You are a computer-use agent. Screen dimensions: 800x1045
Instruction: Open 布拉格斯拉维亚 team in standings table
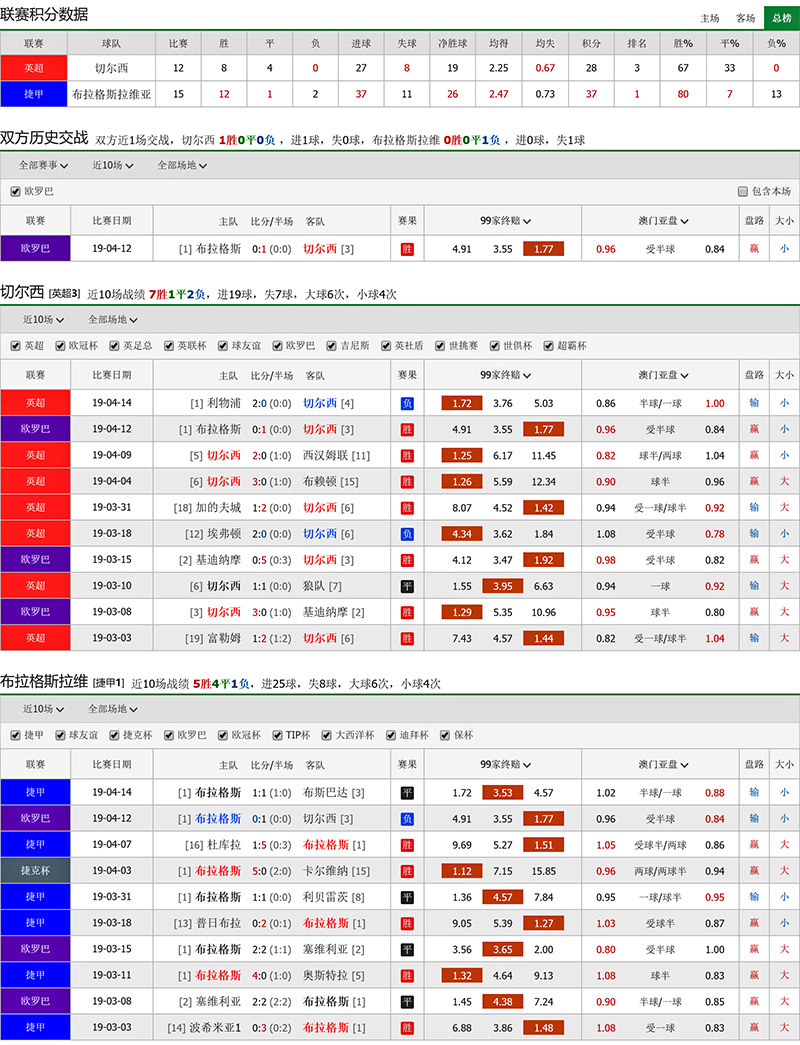tap(111, 94)
